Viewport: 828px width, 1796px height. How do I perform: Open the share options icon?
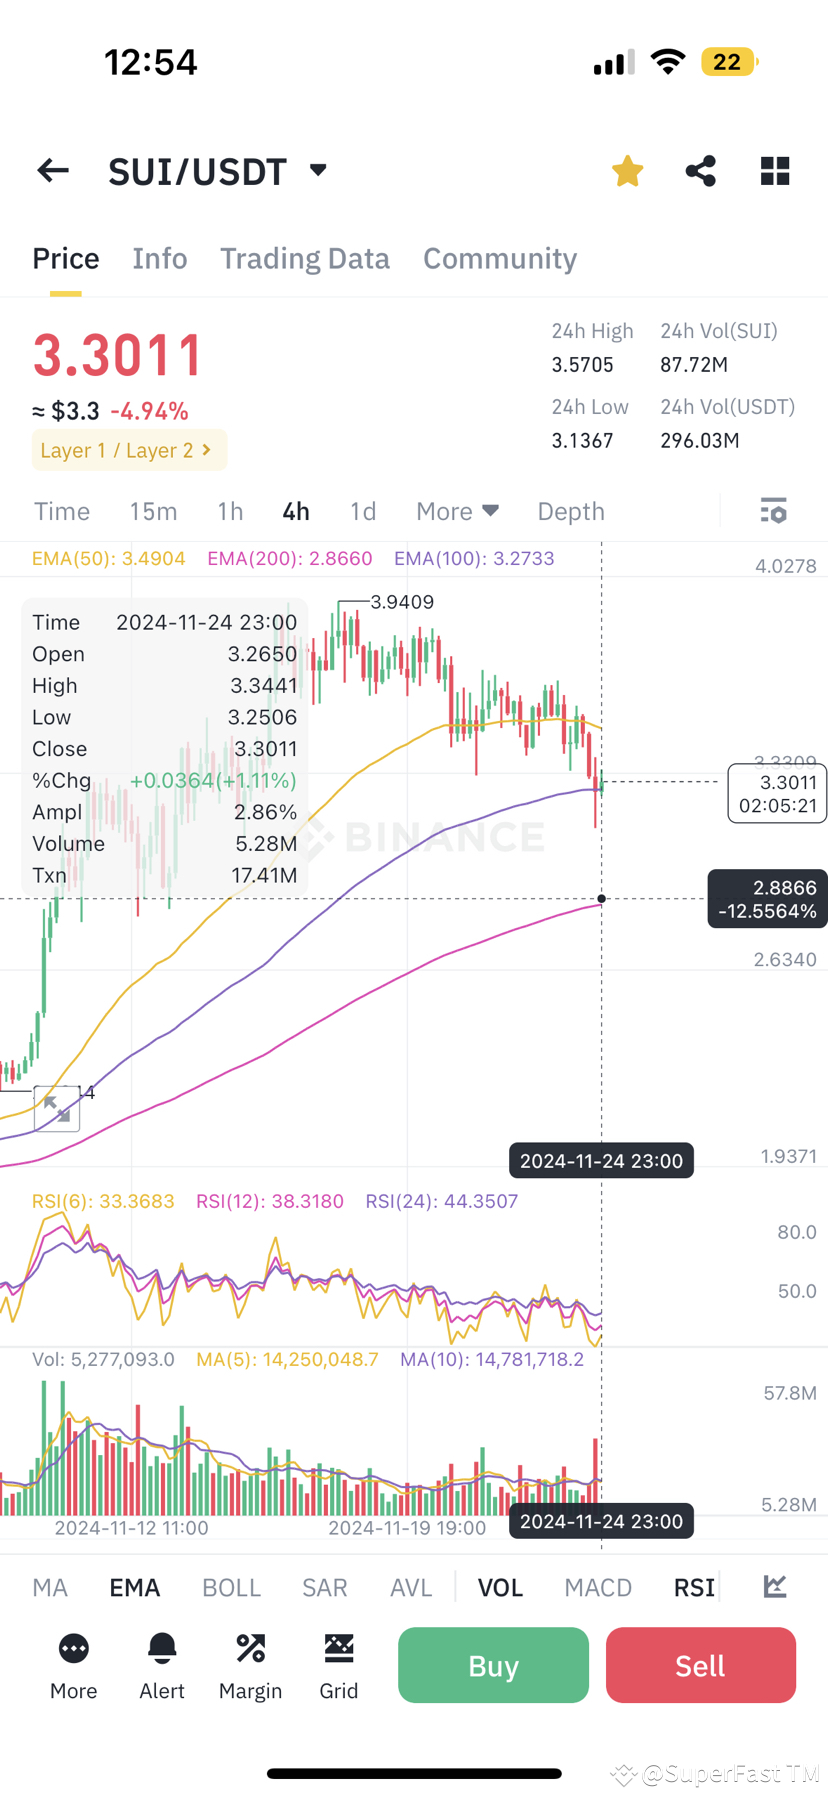click(700, 170)
